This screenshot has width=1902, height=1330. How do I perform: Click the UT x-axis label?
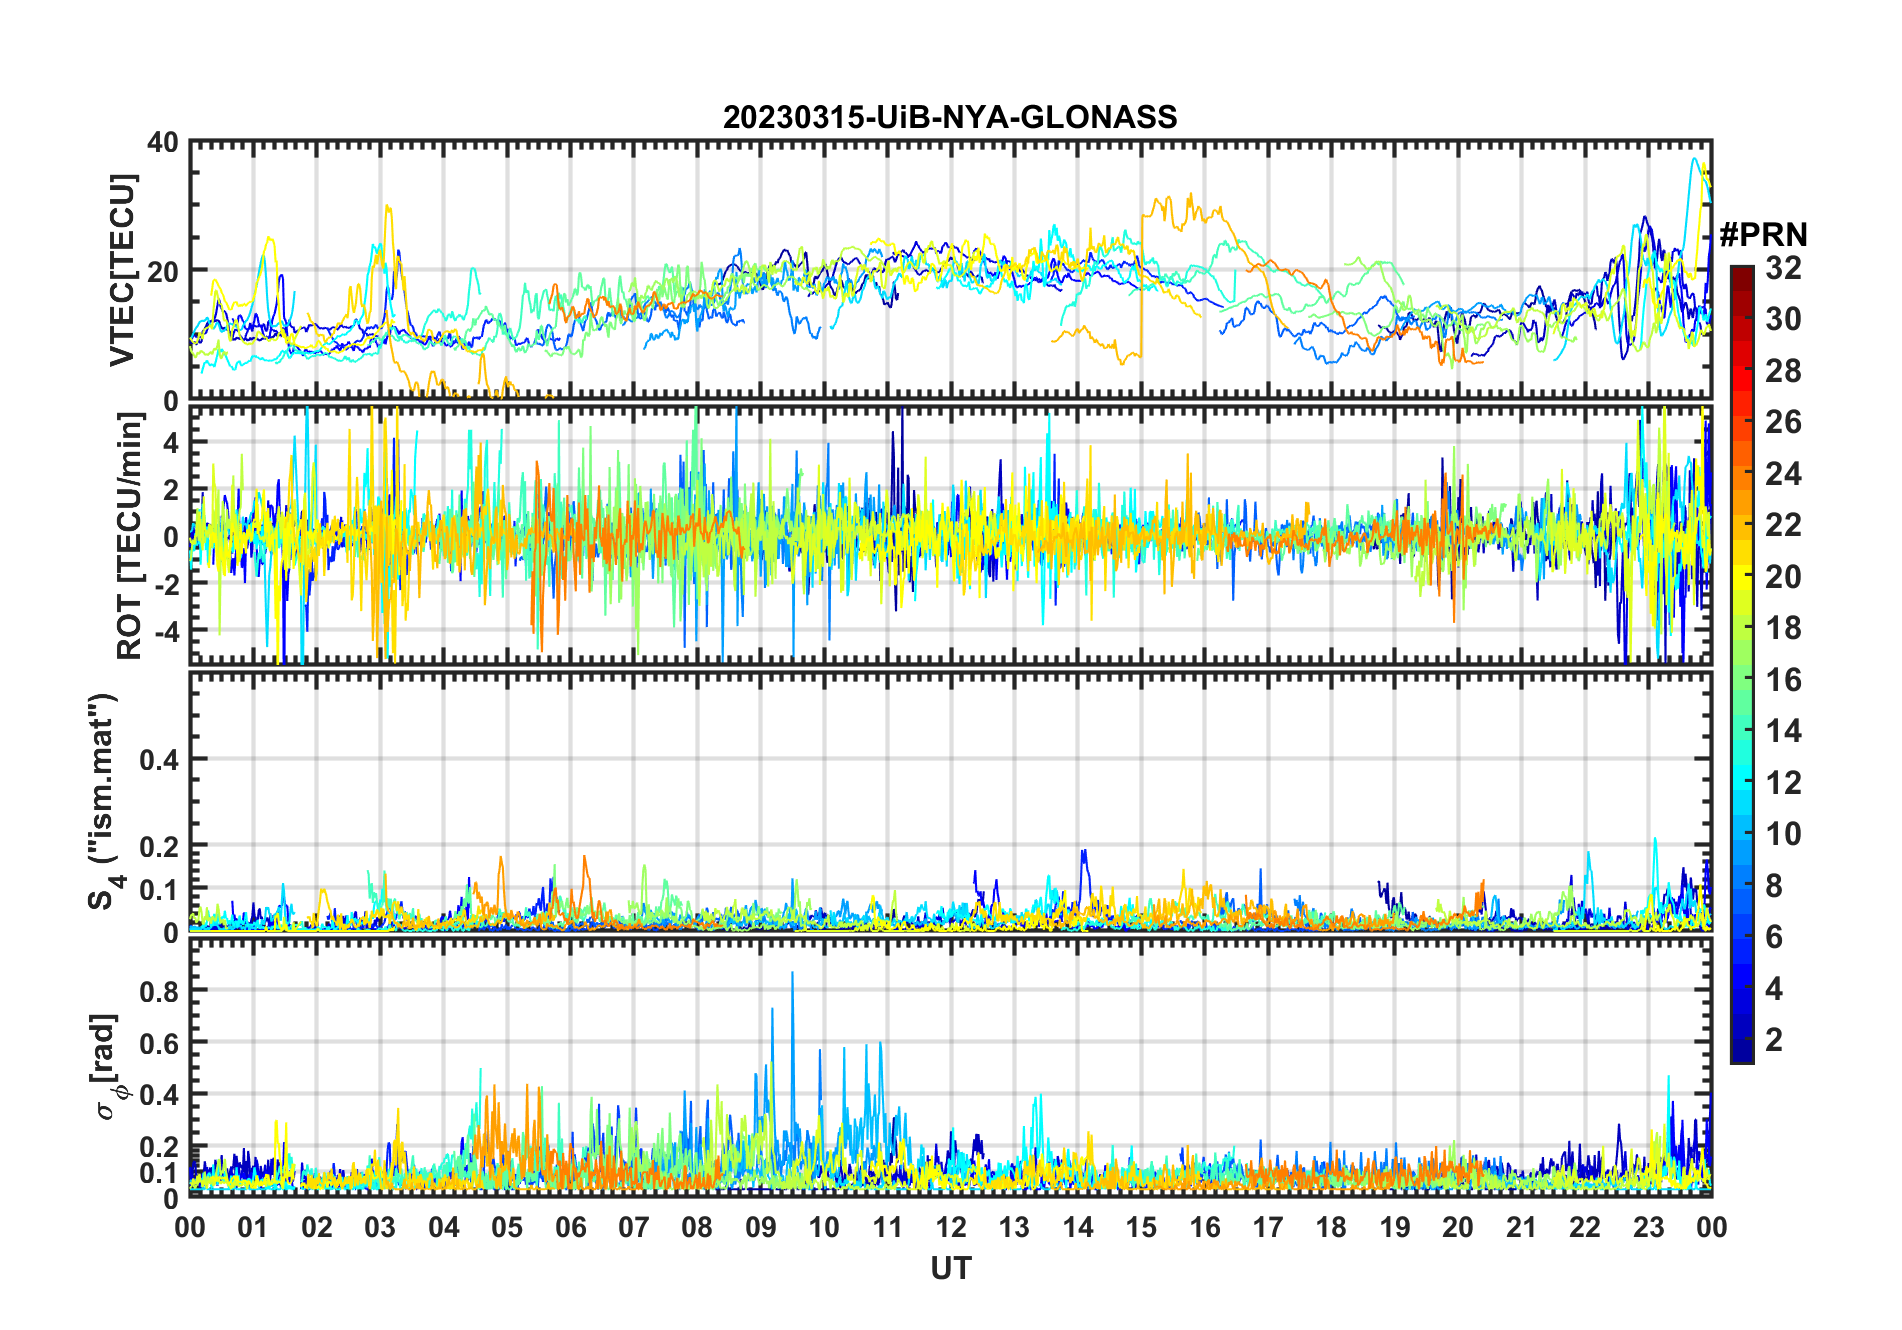(951, 1268)
